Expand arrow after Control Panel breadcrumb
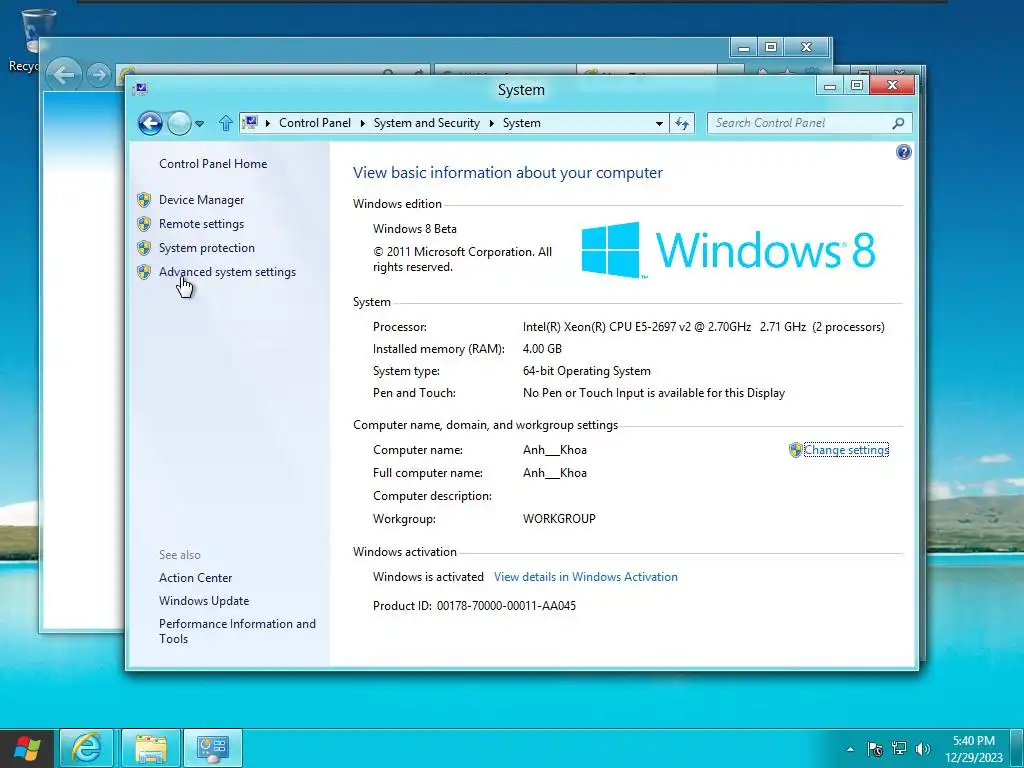1024x768 pixels. pos(362,123)
